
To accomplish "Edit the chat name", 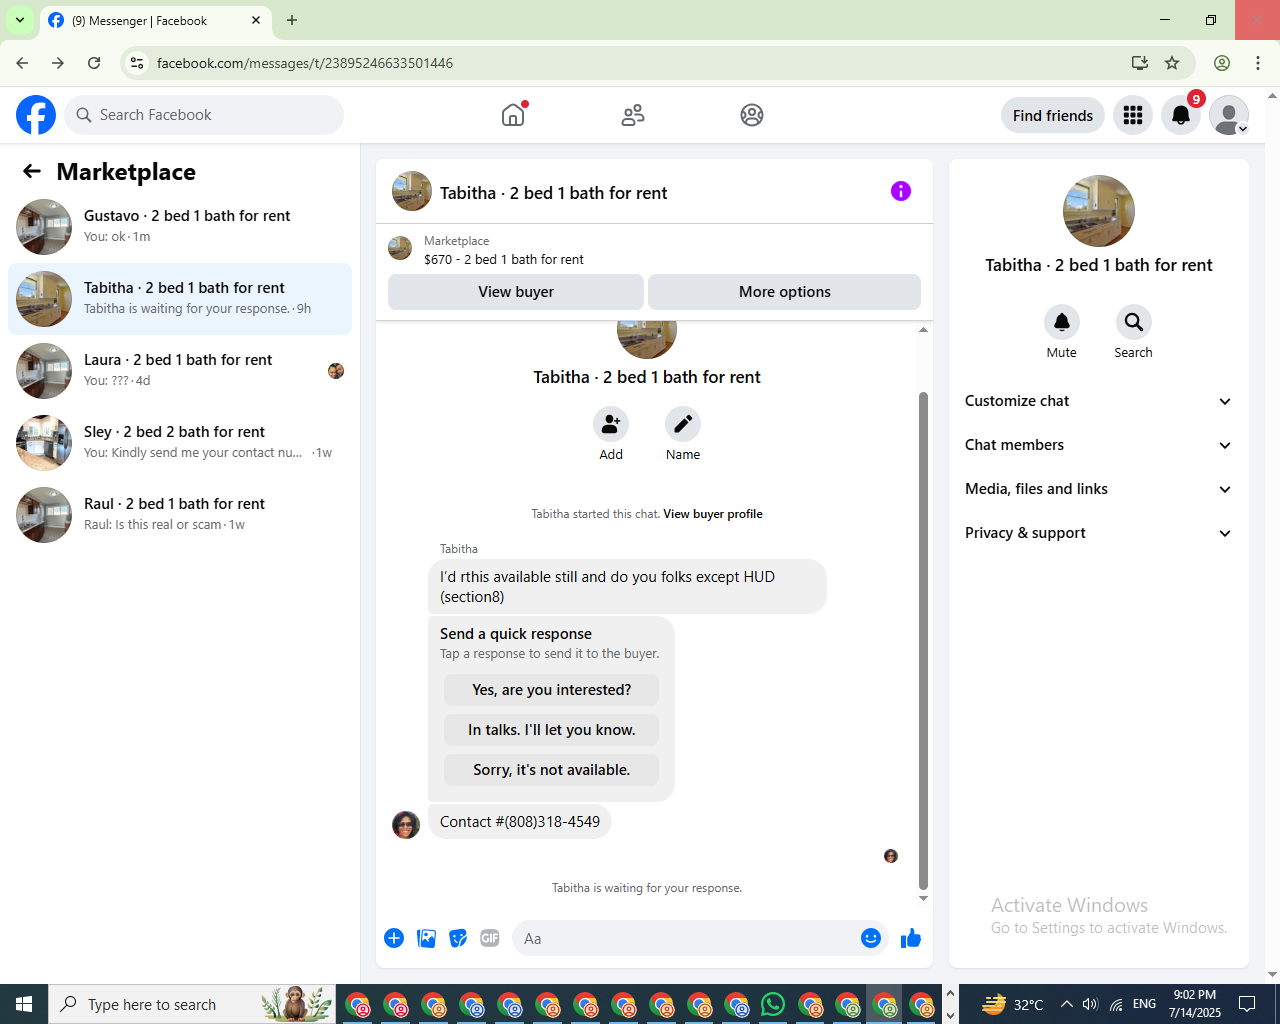I will coord(683,424).
